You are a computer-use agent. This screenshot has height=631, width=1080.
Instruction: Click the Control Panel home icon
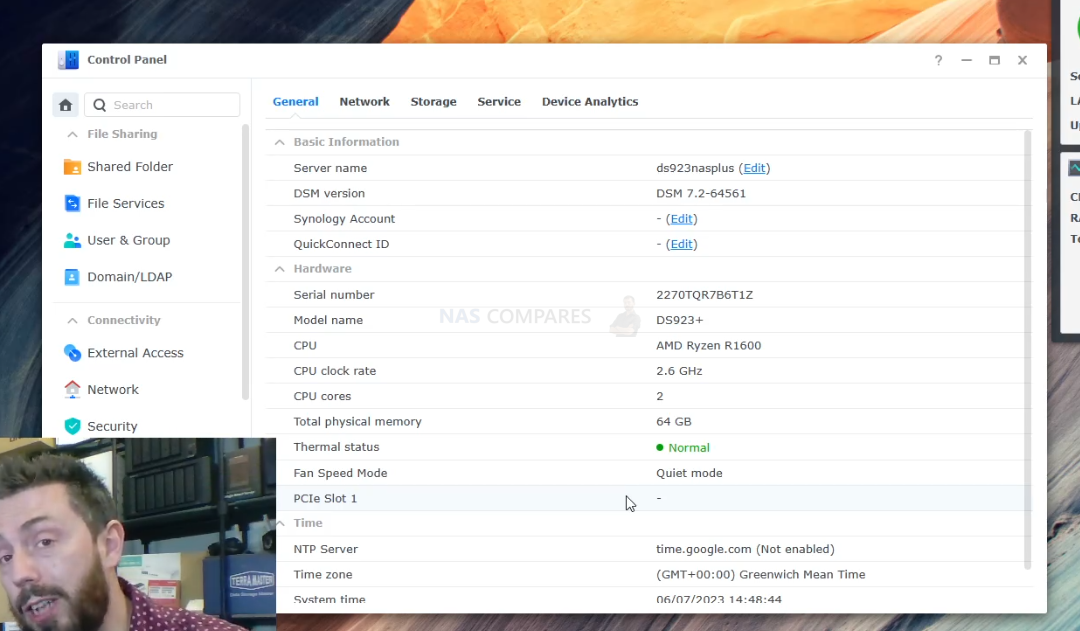65,105
